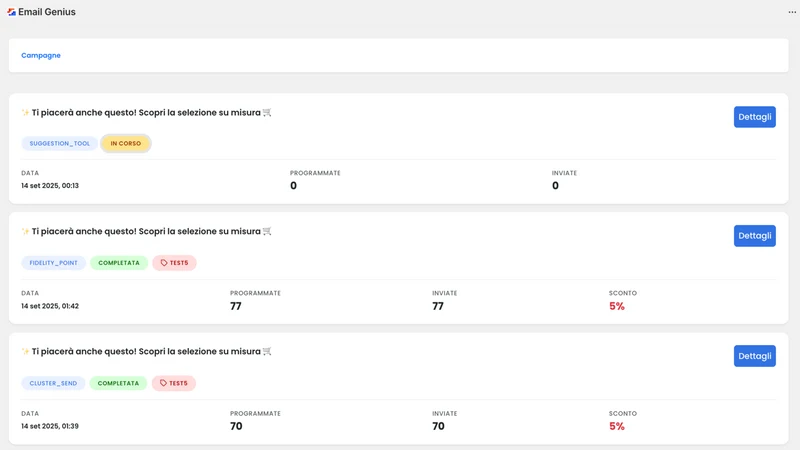This screenshot has height=450, width=800.
Task: Click the PROGRAMMATE value 0 in the SUGGESTION_TOOL campaign
Action: (293, 186)
